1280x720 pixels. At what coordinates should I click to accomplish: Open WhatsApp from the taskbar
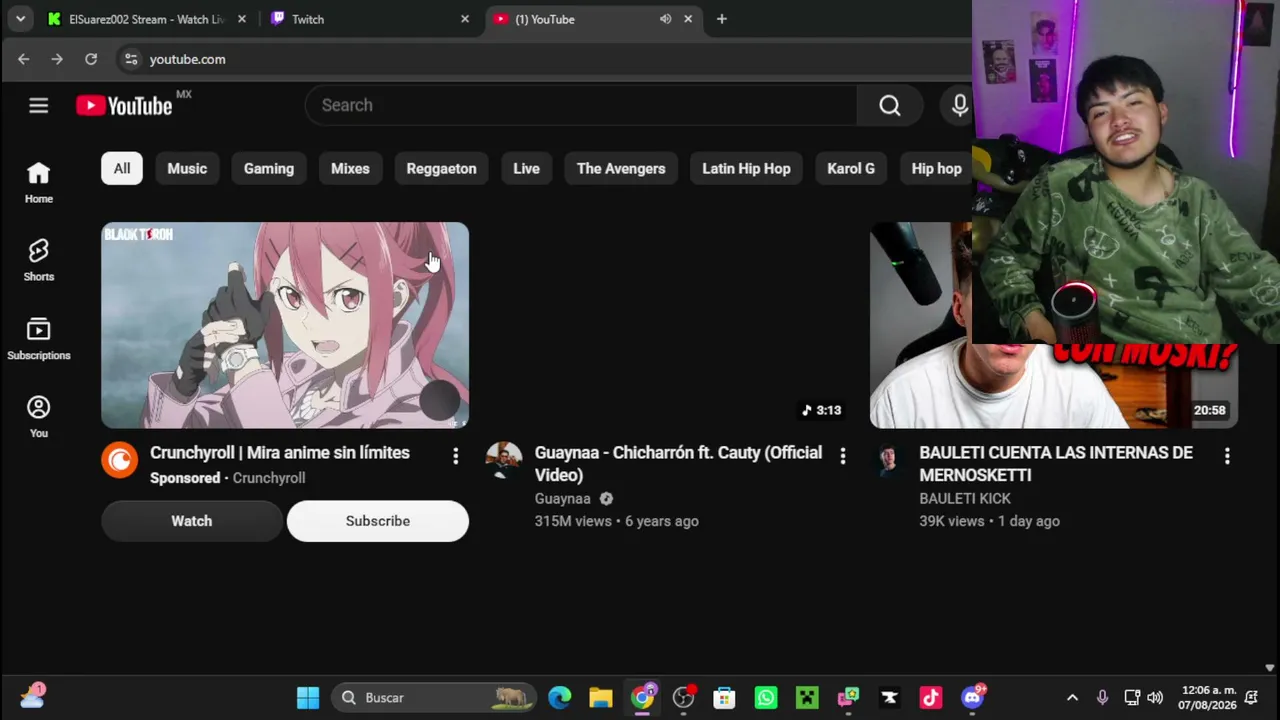(x=766, y=698)
